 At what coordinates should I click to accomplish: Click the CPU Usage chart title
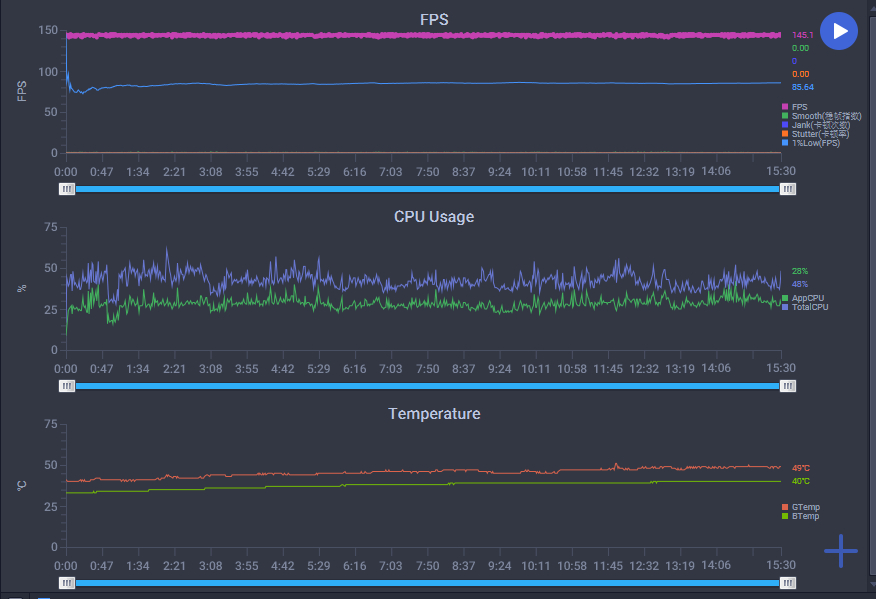[434, 216]
